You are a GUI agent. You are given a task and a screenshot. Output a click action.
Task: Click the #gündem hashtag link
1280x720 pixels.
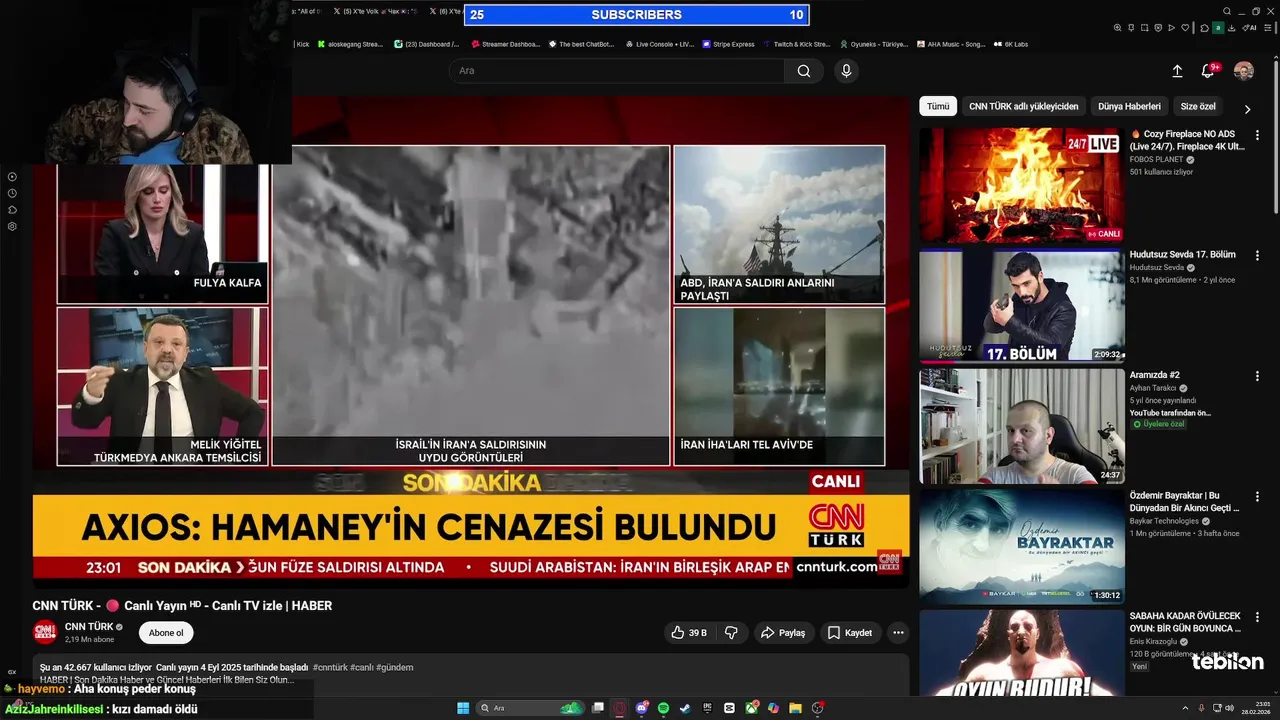(395, 667)
